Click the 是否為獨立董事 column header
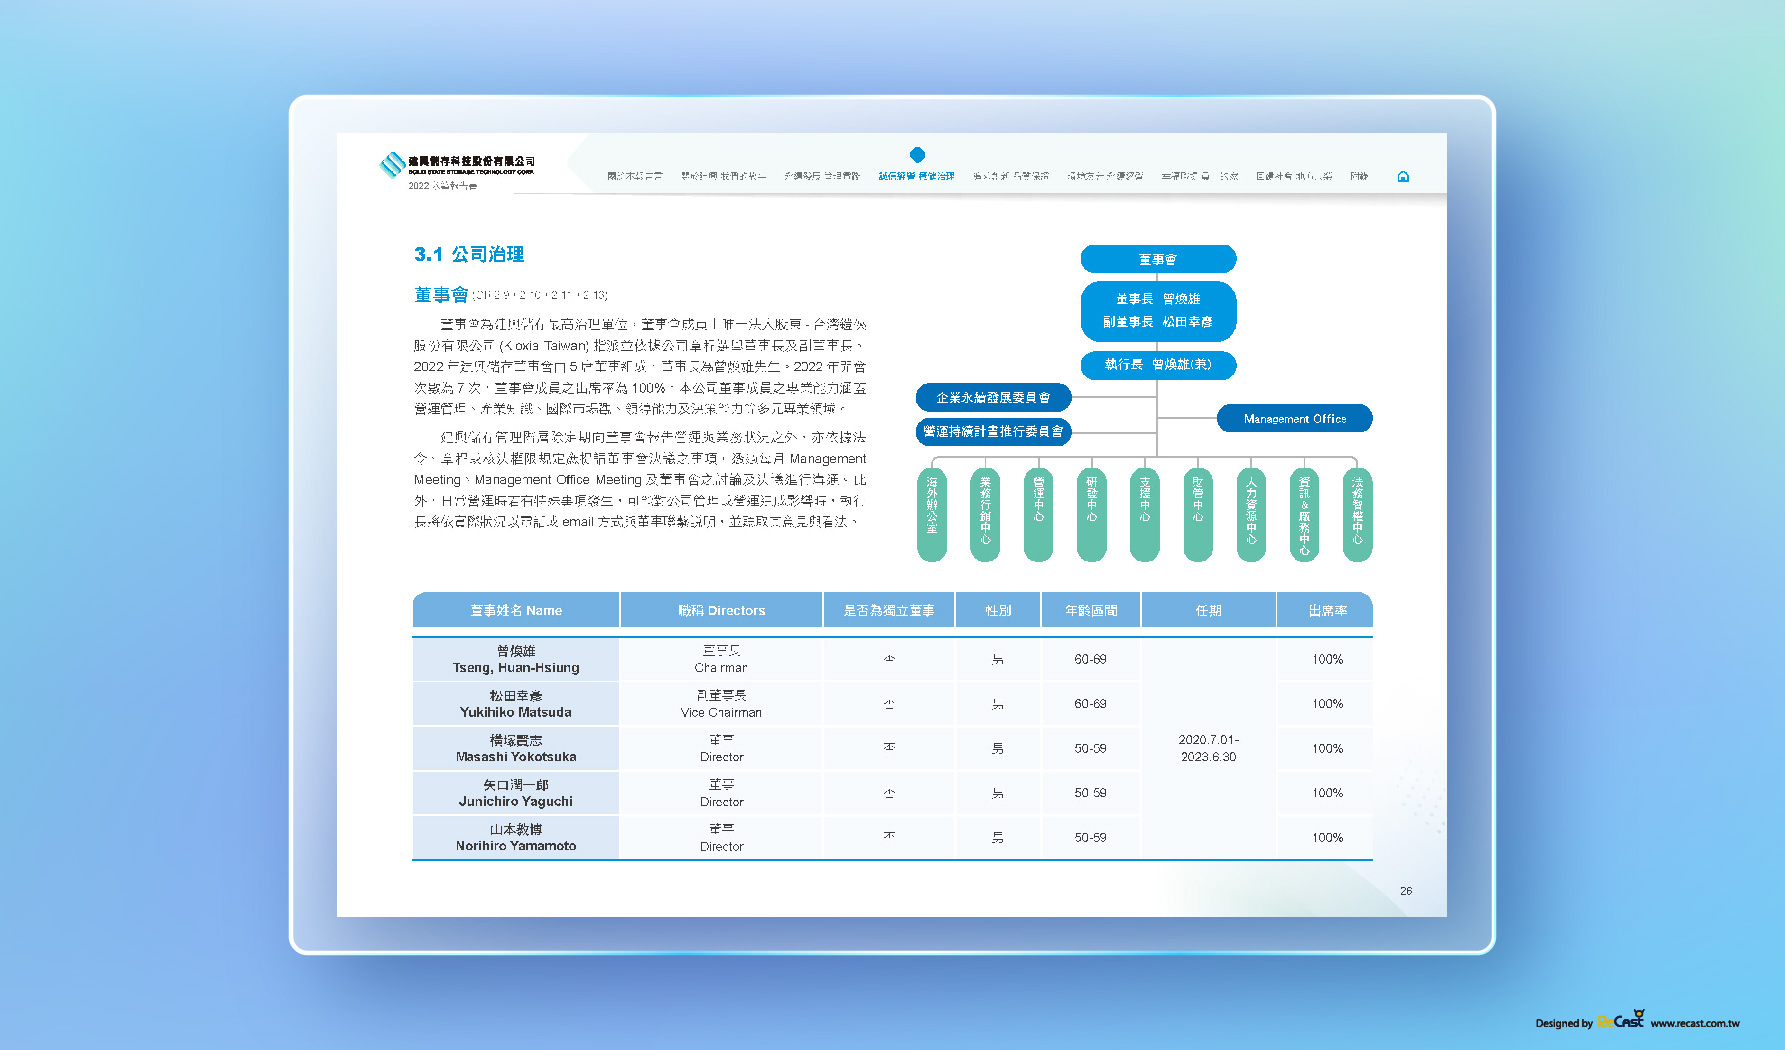 coord(889,610)
